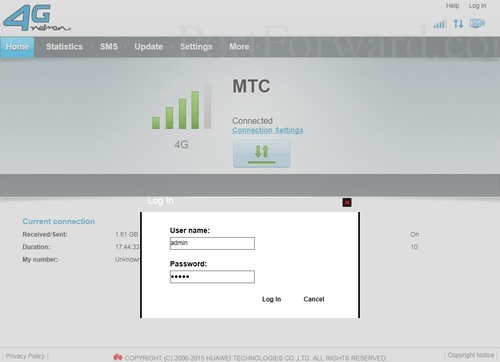Screen dimensions: 500x362
Task: Click the 4G network logo
Action: click(x=37, y=18)
